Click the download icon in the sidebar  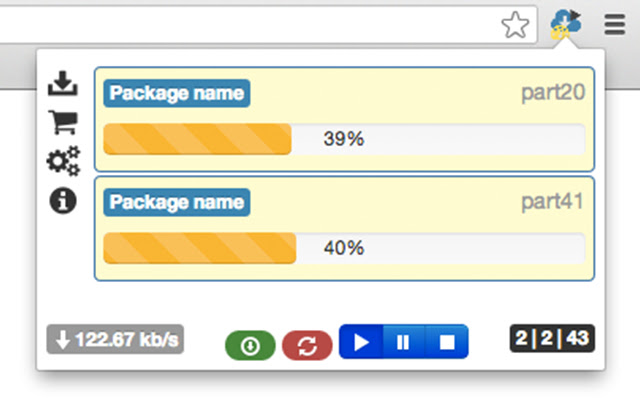[63, 84]
